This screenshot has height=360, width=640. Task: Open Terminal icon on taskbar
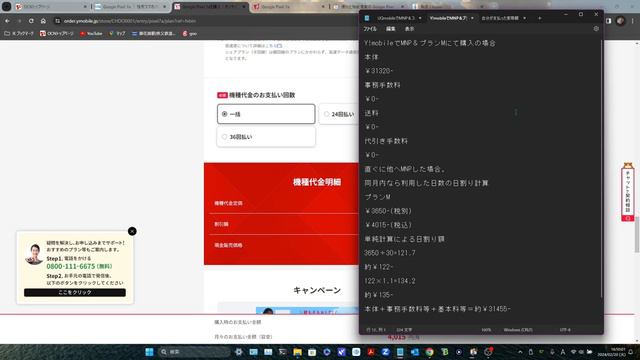(x=282, y=352)
